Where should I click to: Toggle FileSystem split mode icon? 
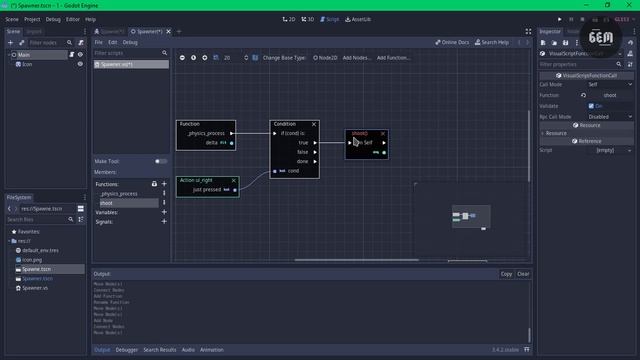coord(81,209)
